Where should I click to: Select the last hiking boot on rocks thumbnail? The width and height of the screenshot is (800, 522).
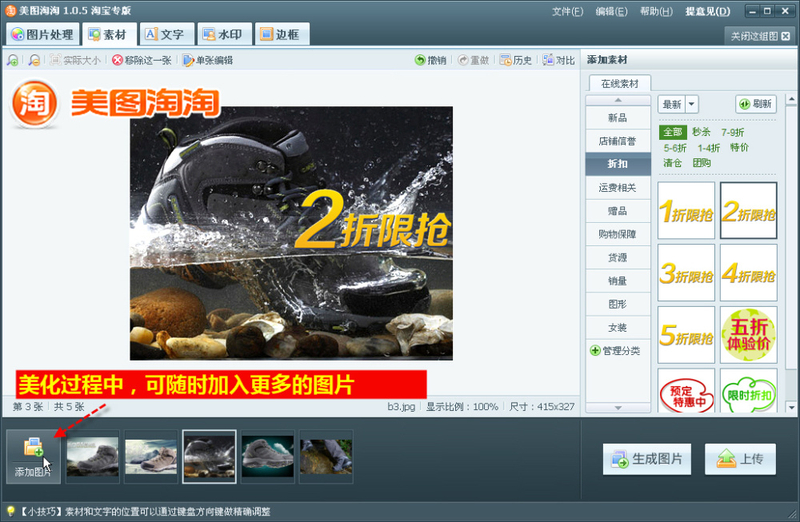[326, 456]
